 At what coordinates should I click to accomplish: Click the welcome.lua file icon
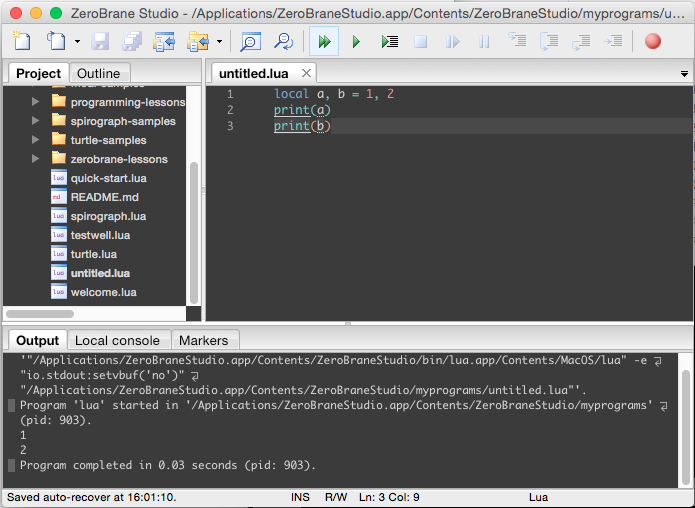tap(59, 293)
